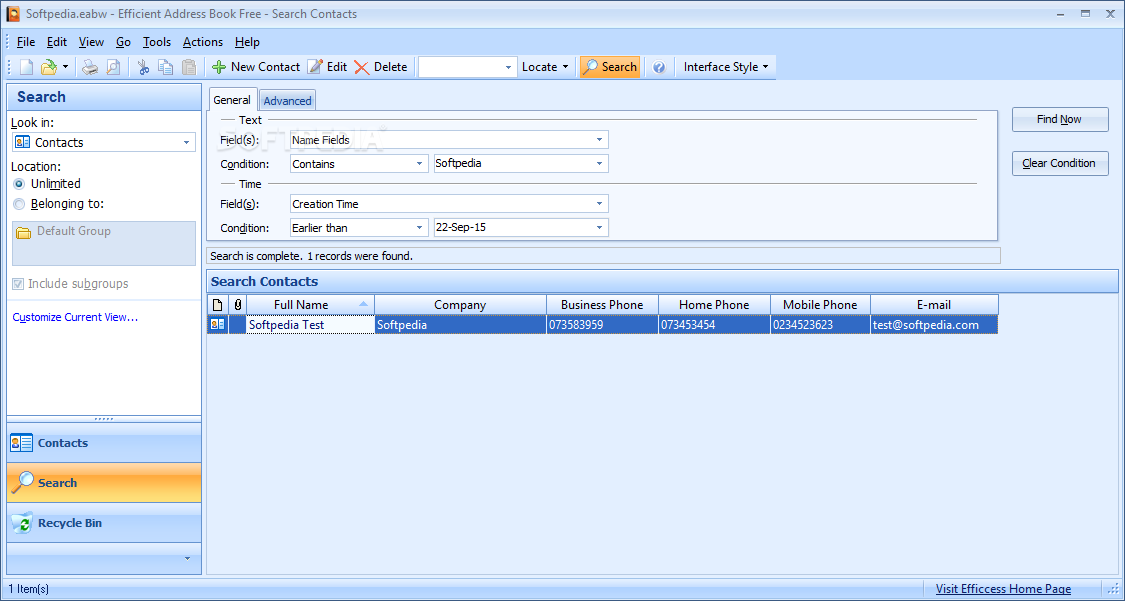Click the 073453454 home phone cell
The width and height of the screenshot is (1125, 601).
[x=715, y=325]
